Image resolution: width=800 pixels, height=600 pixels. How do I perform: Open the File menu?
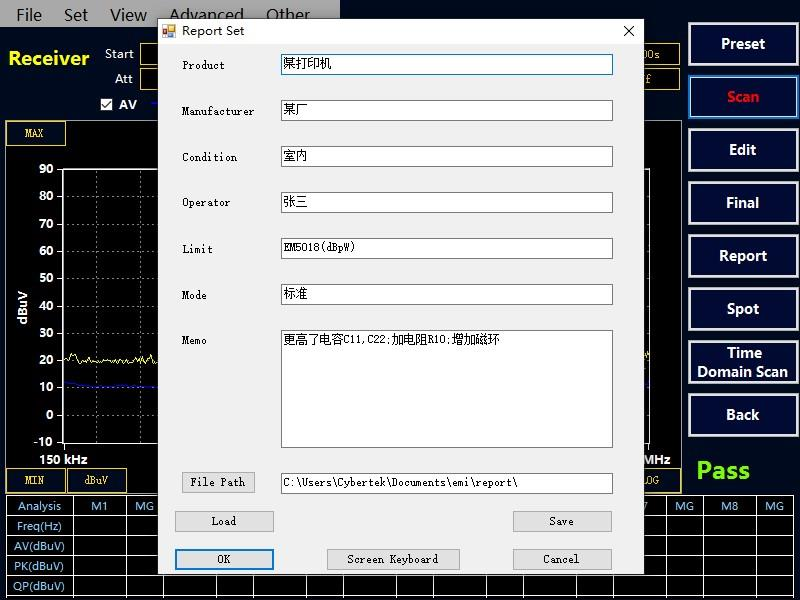click(29, 15)
